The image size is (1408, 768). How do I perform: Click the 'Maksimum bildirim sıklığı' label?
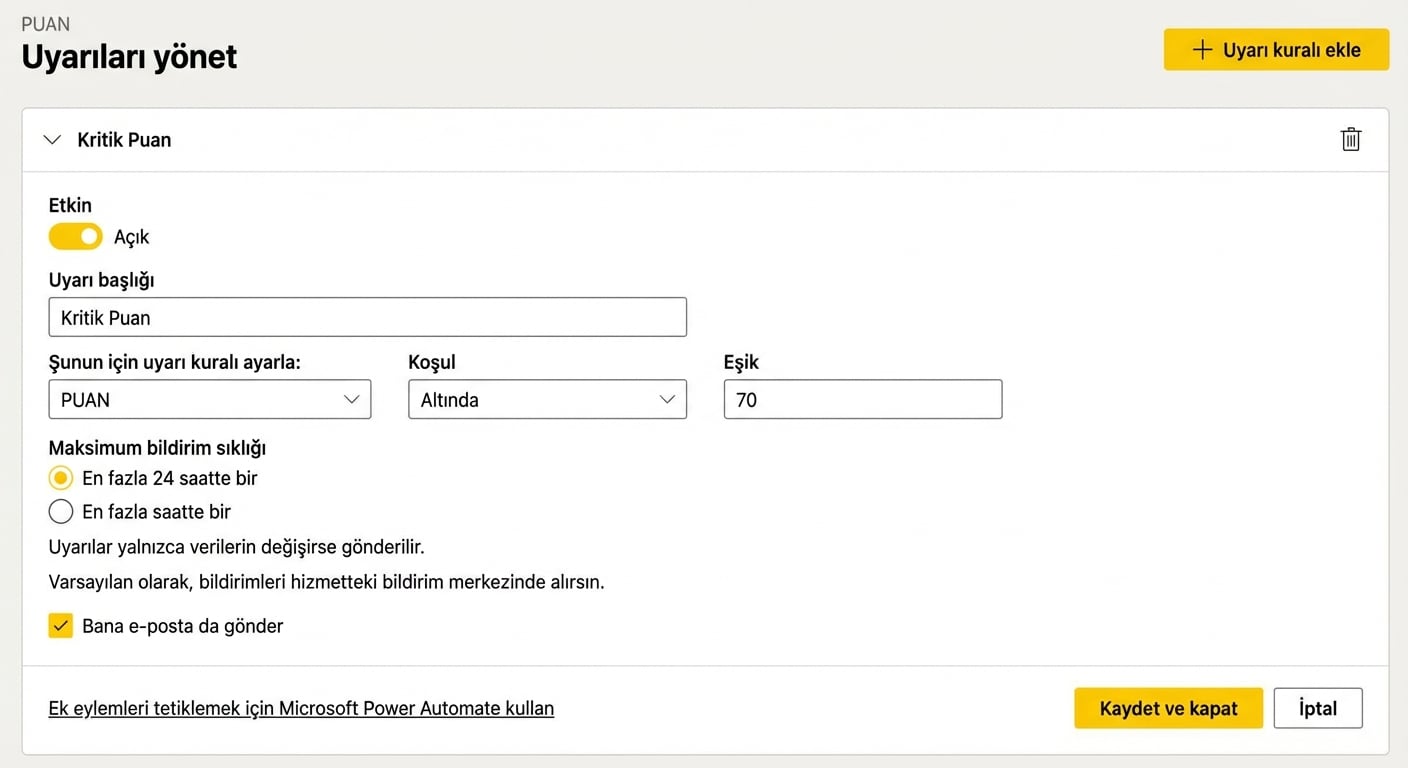157,447
